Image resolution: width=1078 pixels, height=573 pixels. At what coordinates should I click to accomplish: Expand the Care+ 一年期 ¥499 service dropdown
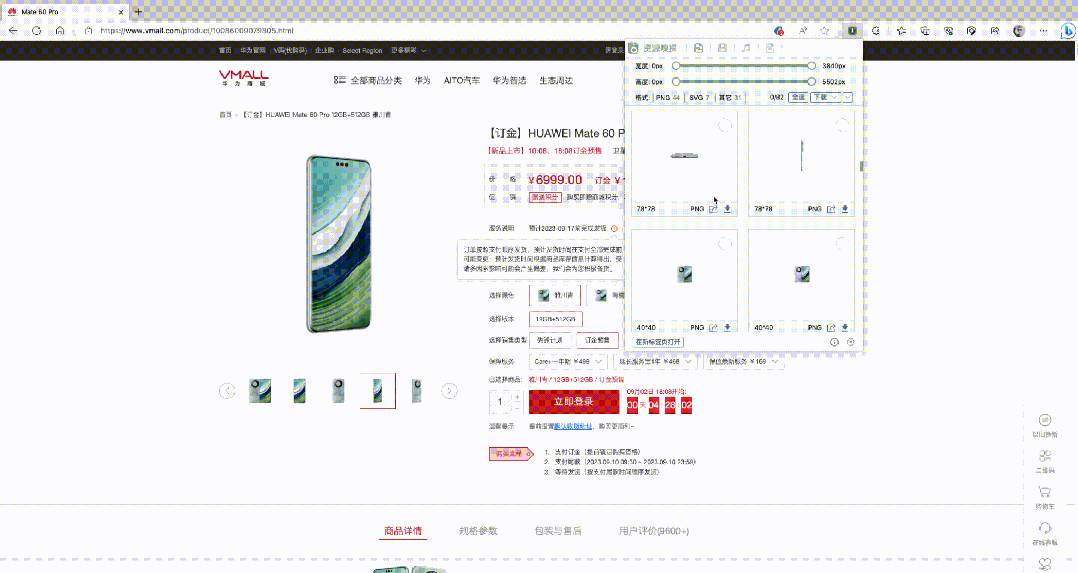[568, 361]
